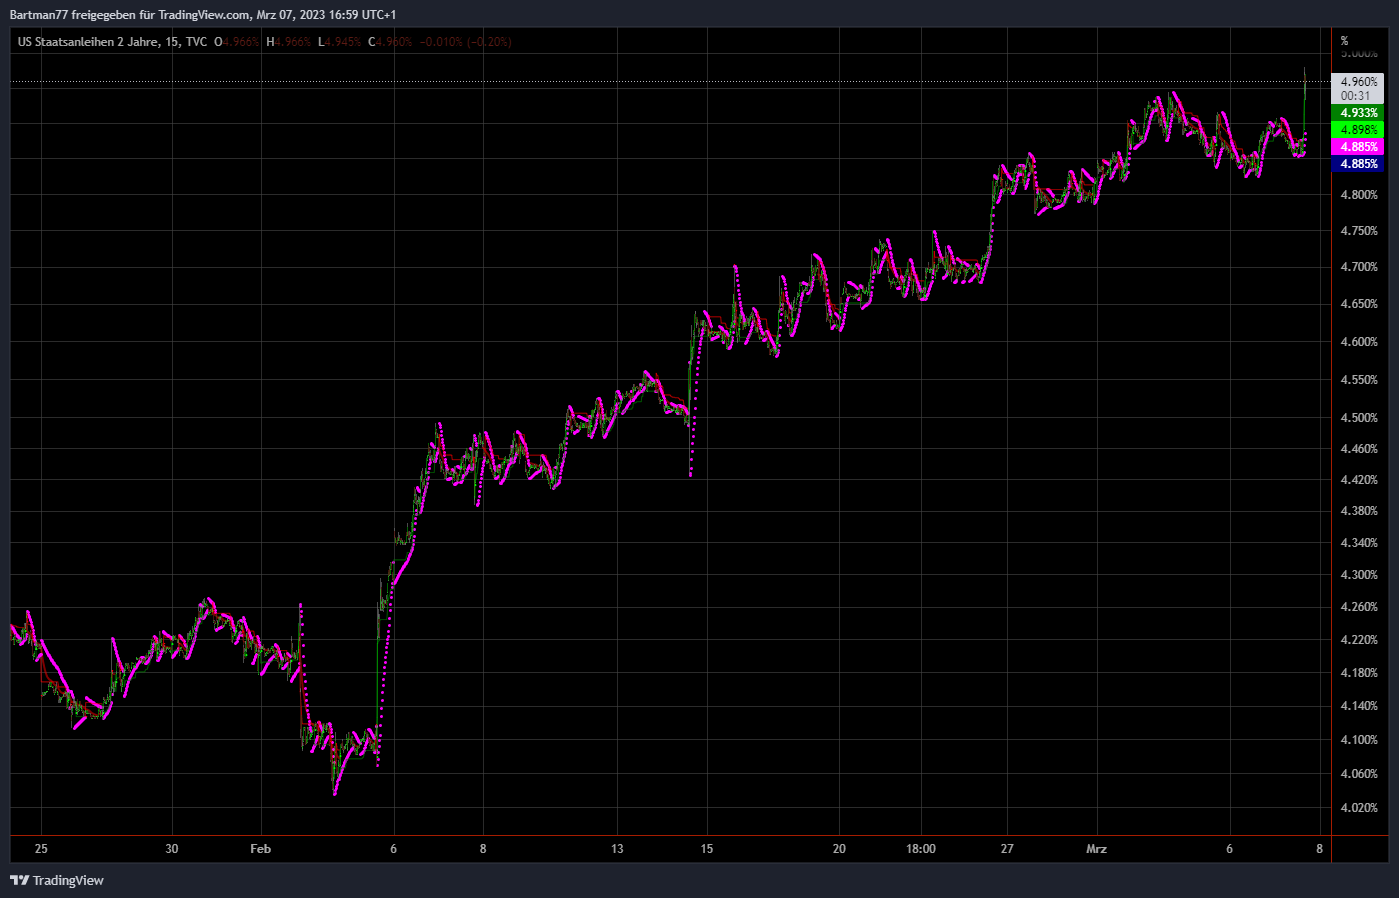
Task: Click the '4.140%' price axis label
Action: click(x=1359, y=706)
